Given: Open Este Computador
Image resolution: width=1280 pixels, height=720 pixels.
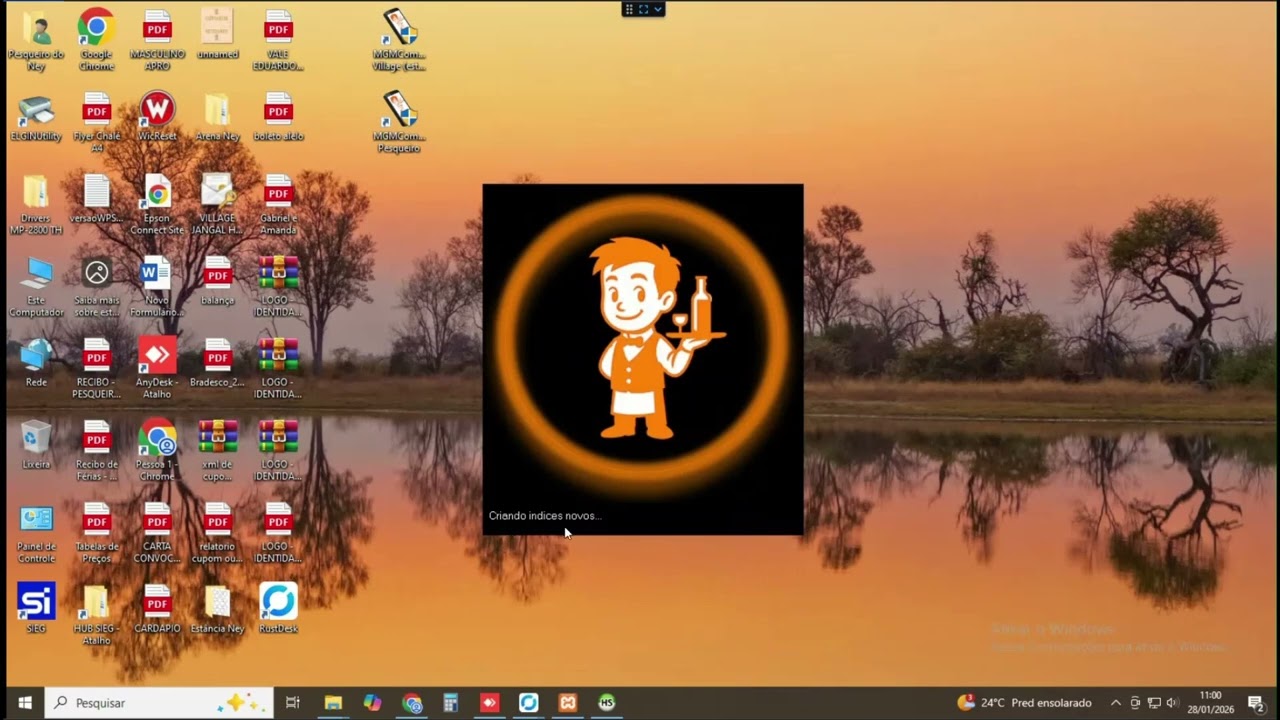Looking at the screenshot, I should 36,287.
